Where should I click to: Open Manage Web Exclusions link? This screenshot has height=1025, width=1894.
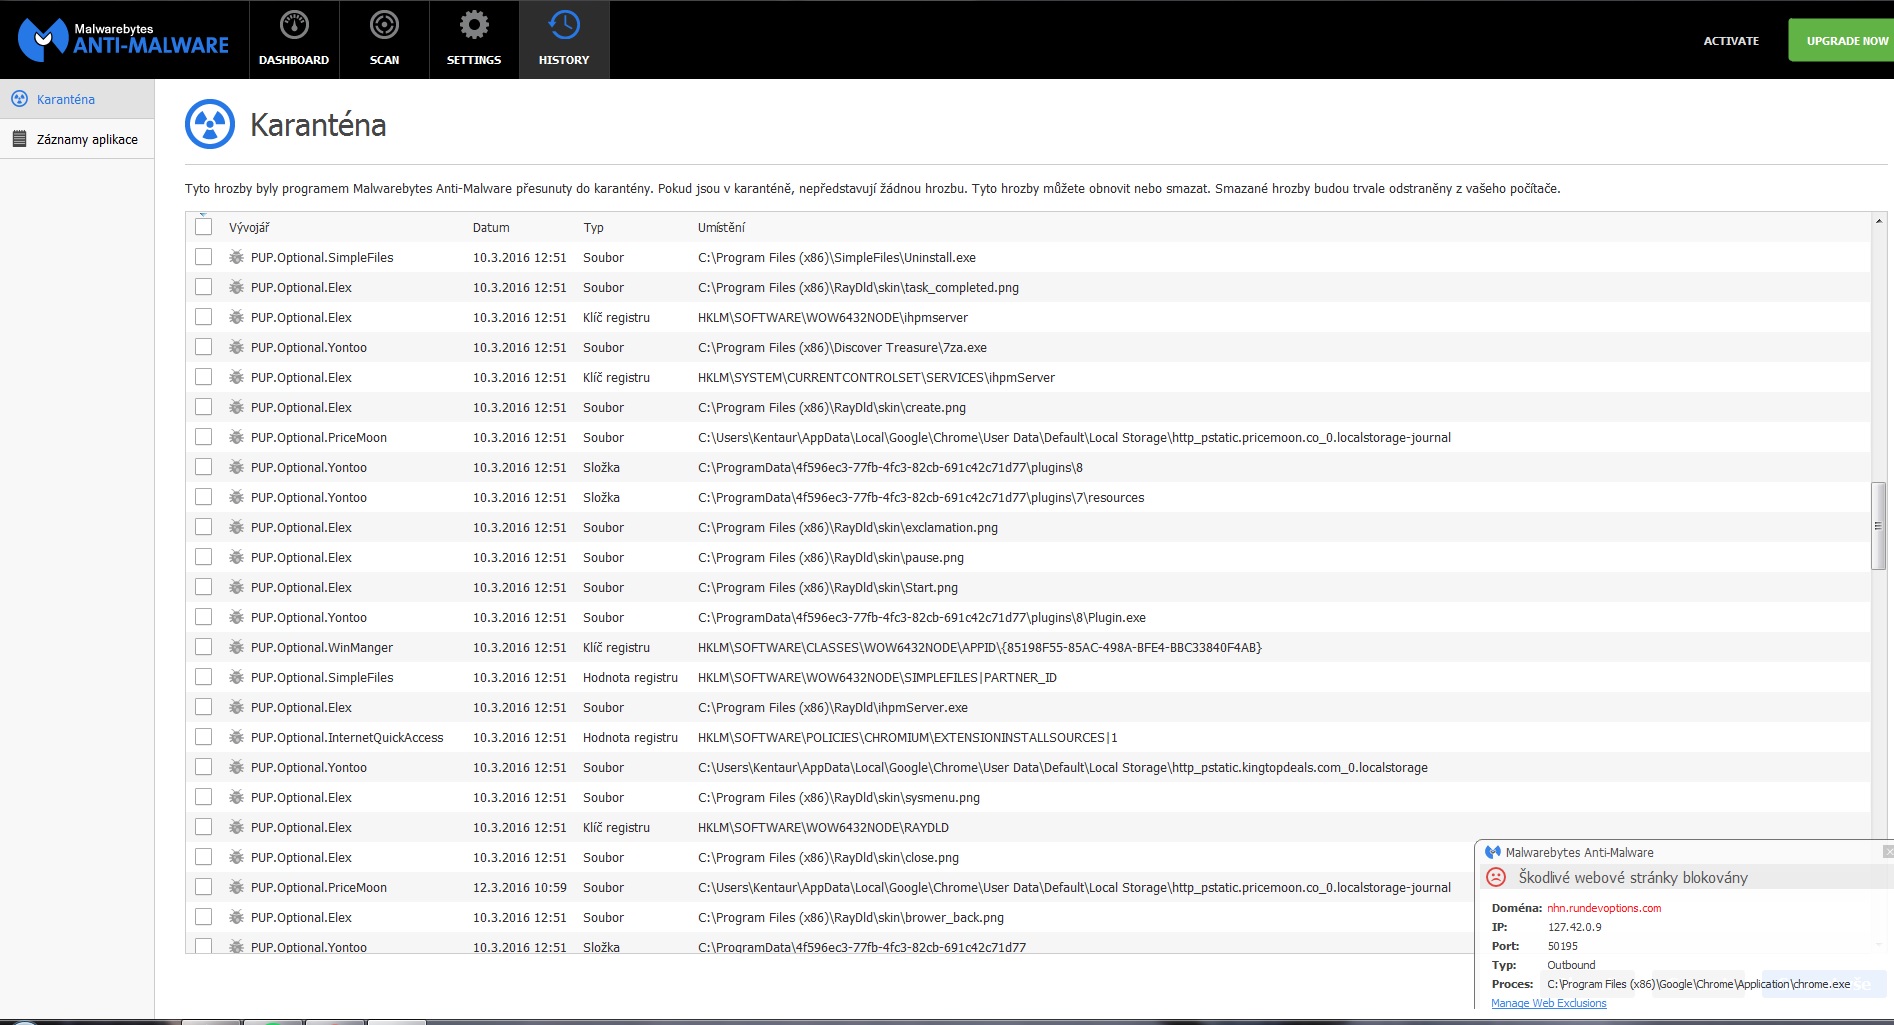[x=1548, y=1003]
